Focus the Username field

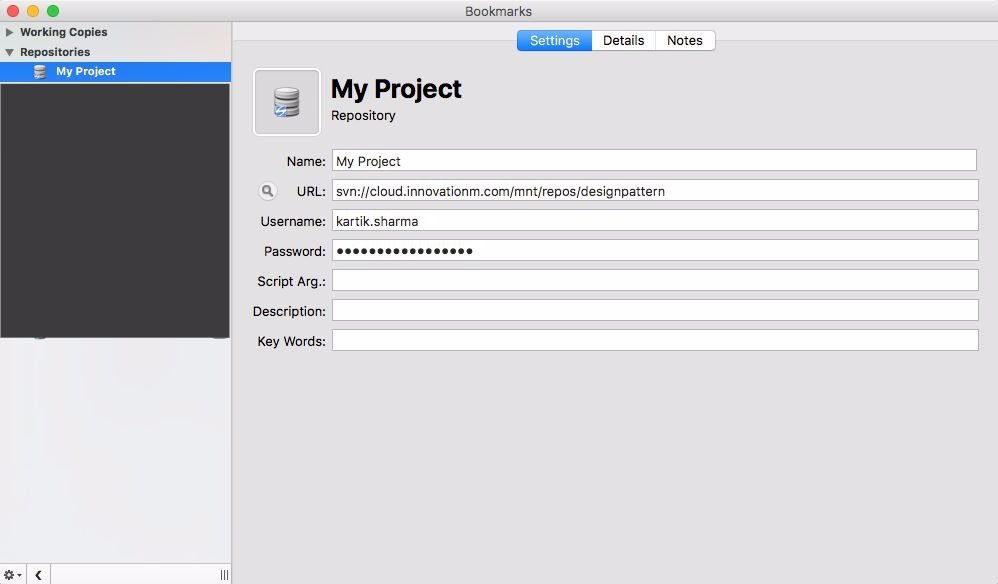[654, 221]
